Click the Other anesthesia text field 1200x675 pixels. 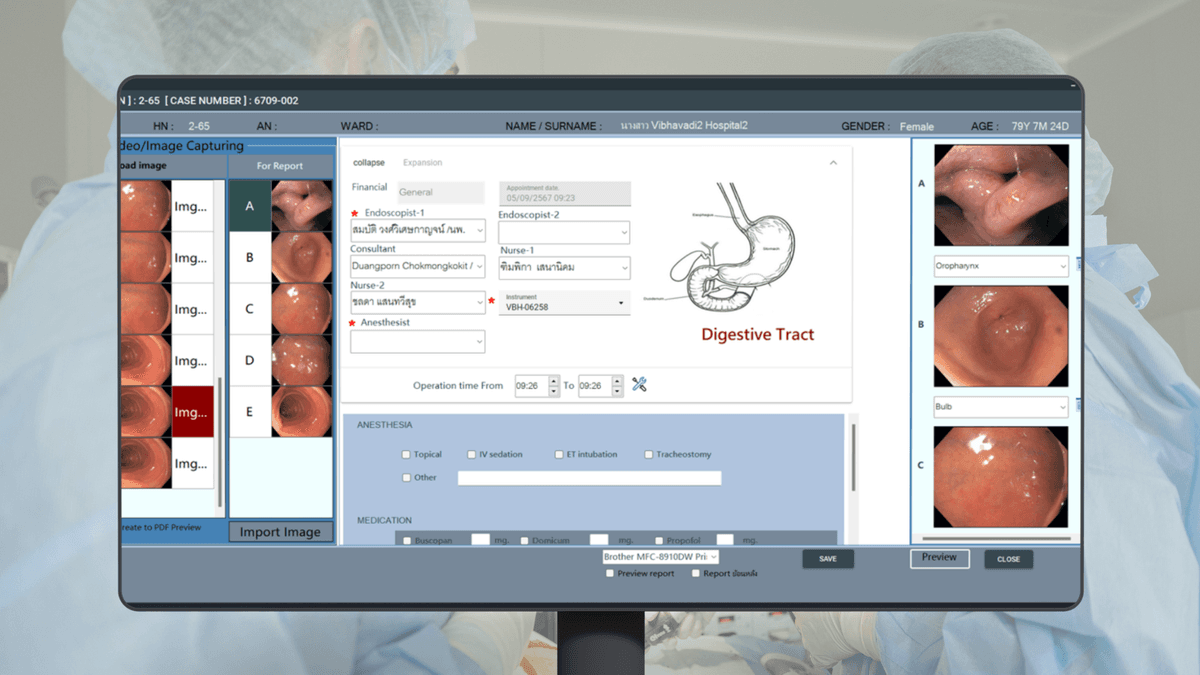tap(589, 478)
